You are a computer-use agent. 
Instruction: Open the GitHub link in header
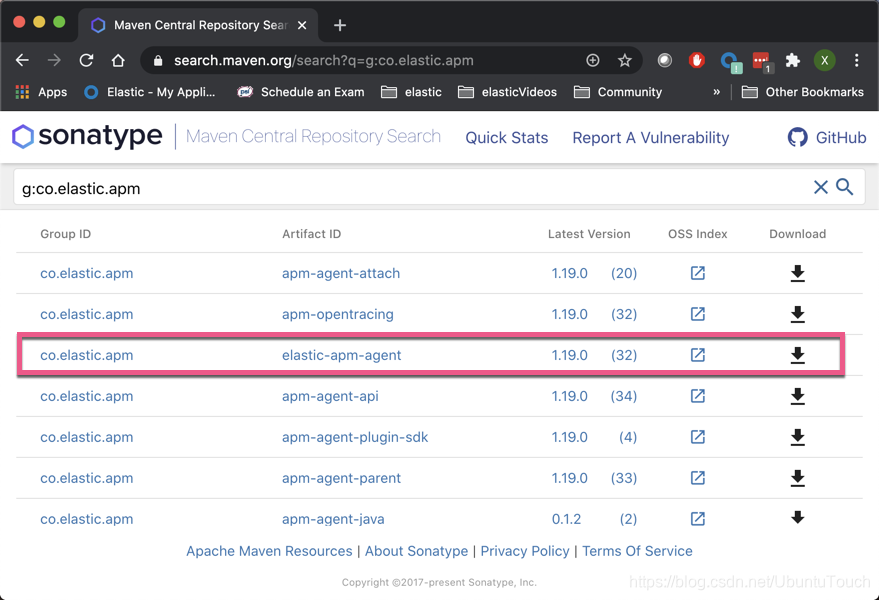coord(827,137)
